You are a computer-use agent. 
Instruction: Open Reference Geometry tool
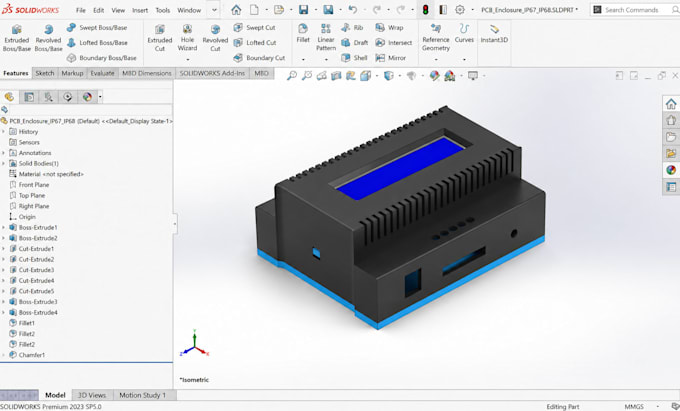(436, 38)
